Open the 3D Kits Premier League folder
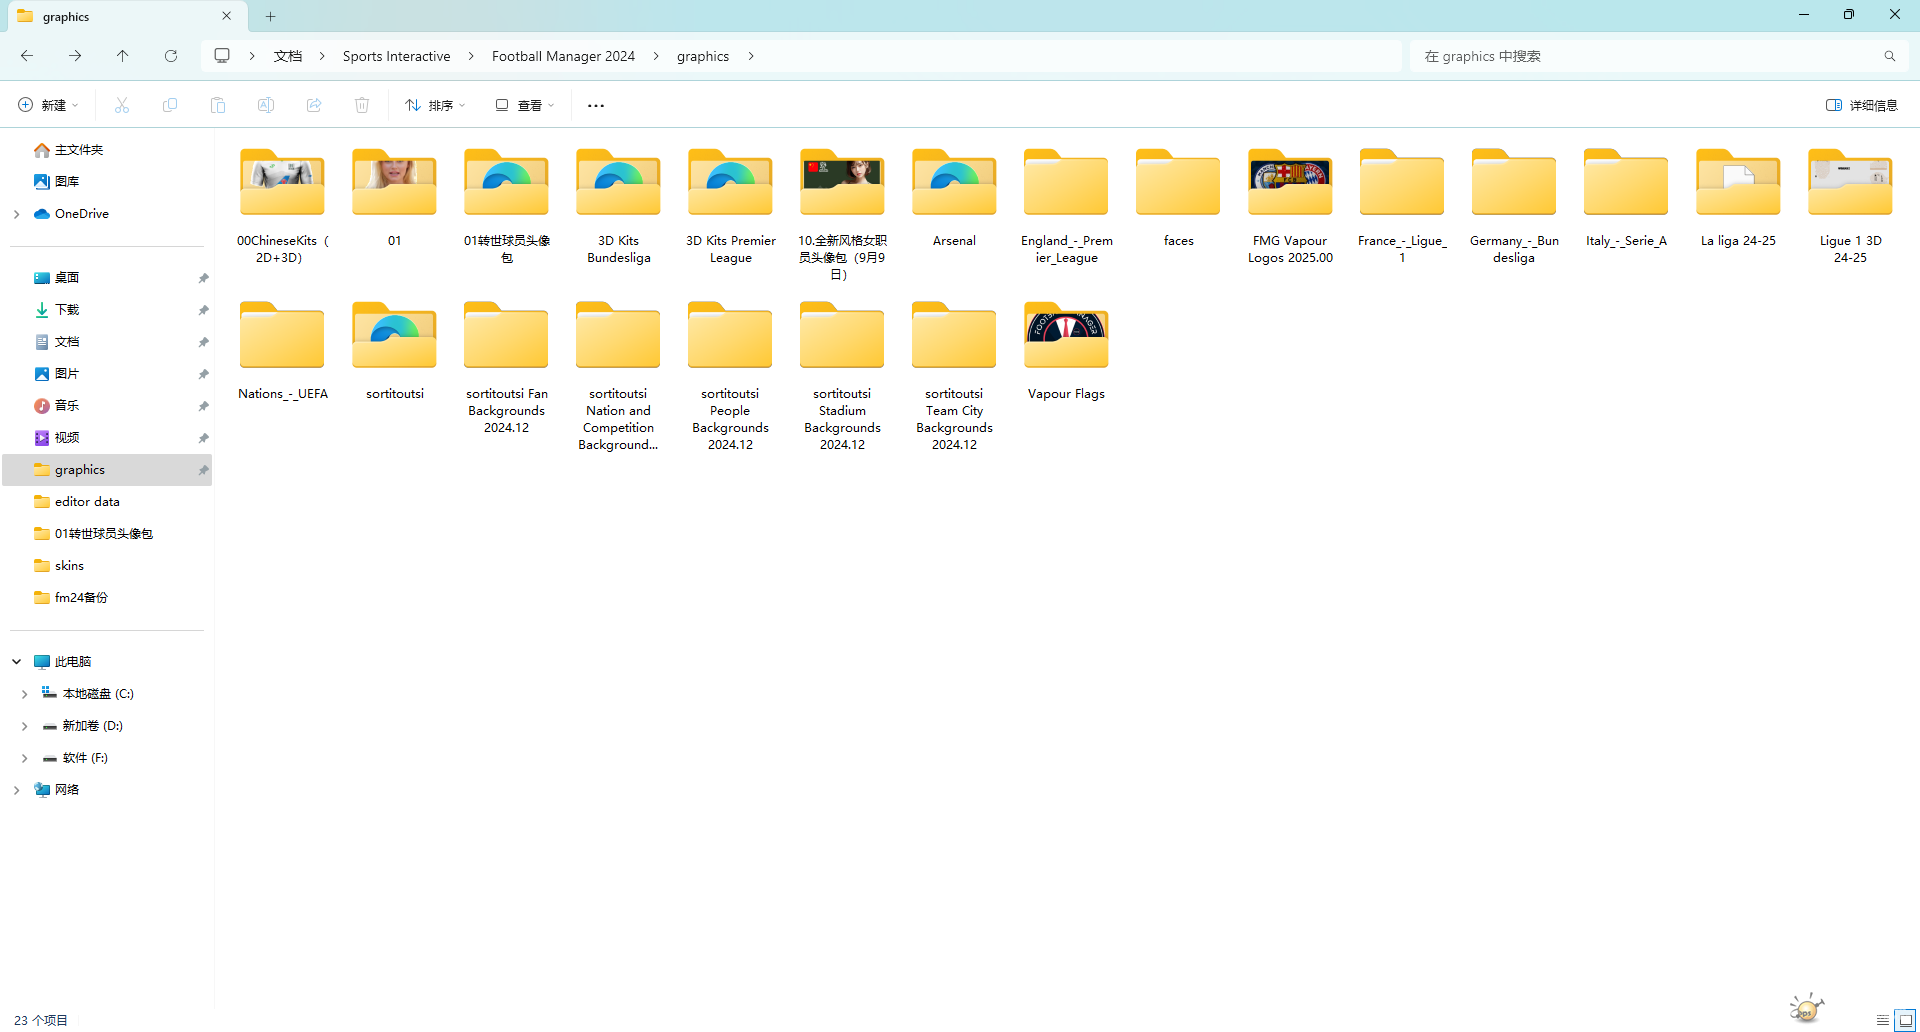 pyautogui.click(x=731, y=206)
